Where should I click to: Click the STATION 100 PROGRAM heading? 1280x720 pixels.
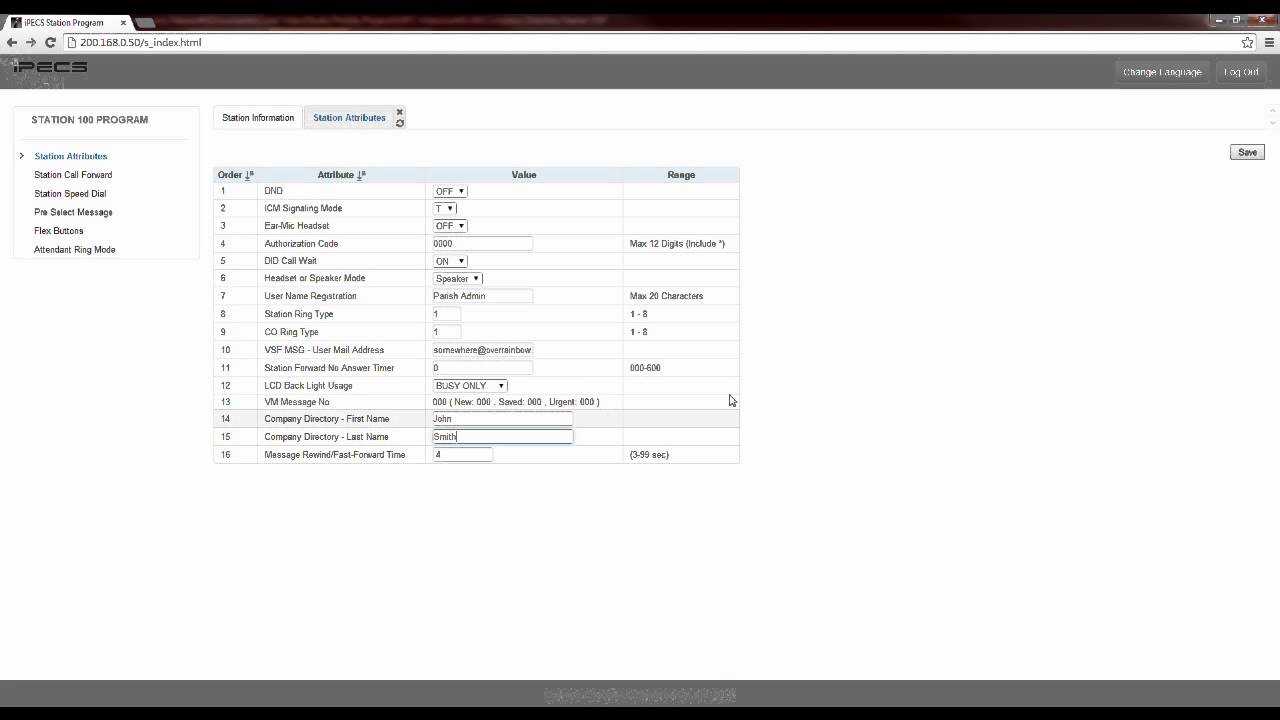(90, 120)
